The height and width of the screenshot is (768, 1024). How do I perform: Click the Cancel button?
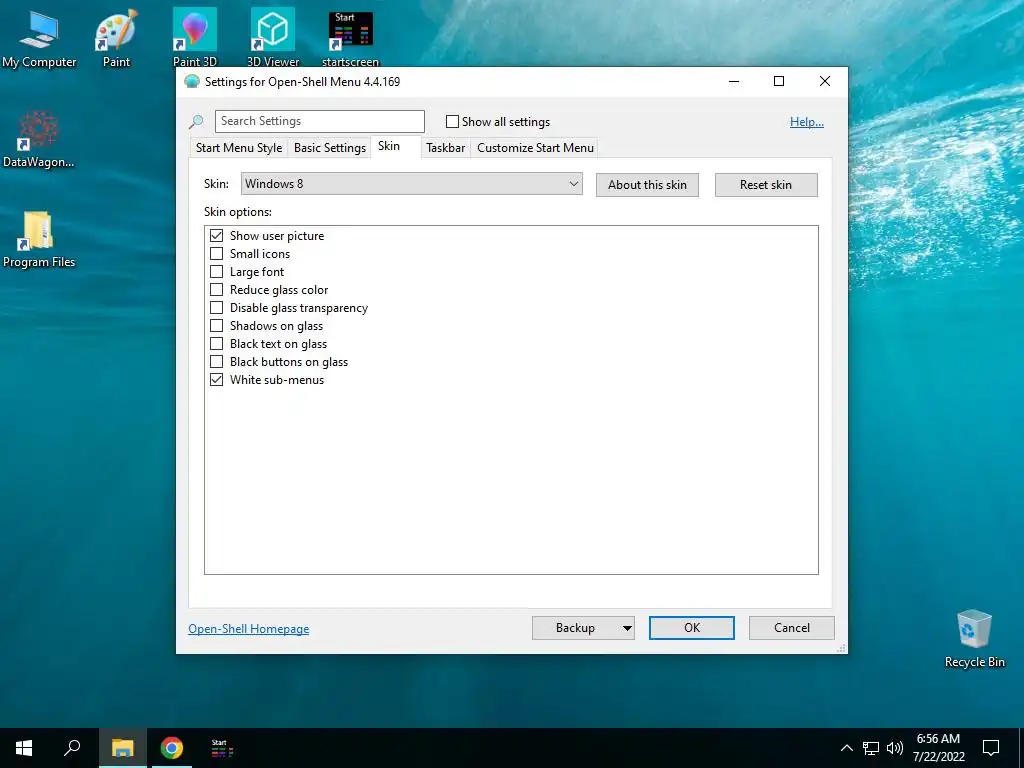tap(792, 628)
